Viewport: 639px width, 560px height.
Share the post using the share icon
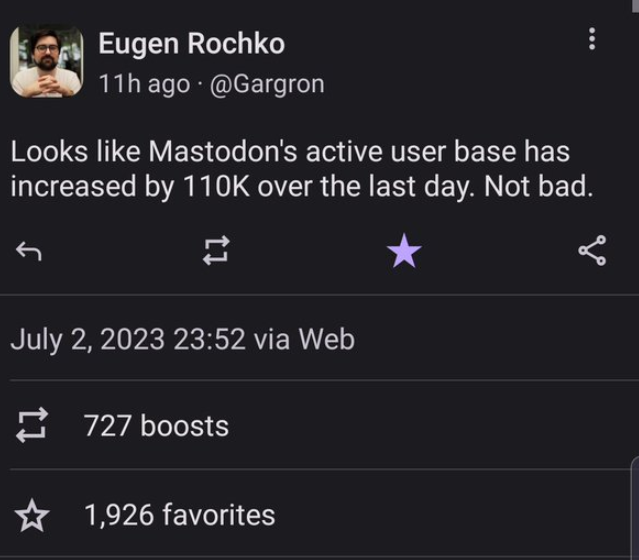(592, 250)
